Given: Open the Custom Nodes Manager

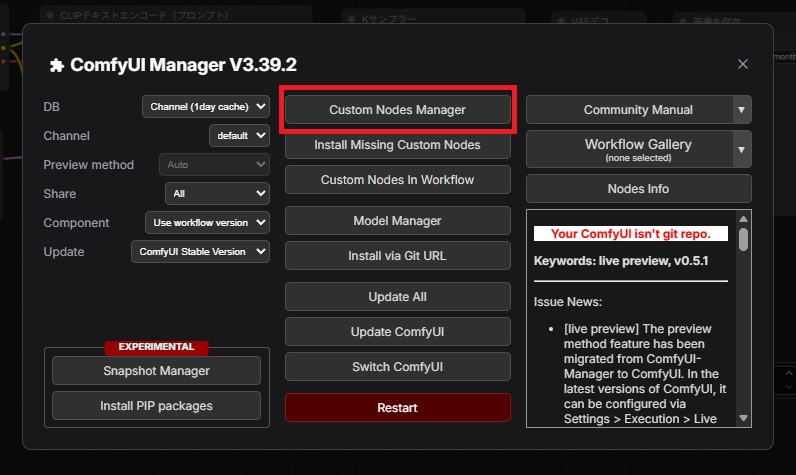Looking at the screenshot, I should [397, 110].
